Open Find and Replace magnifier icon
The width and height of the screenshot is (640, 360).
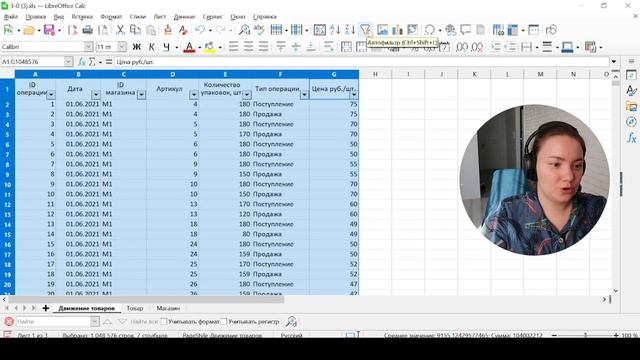(244, 30)
